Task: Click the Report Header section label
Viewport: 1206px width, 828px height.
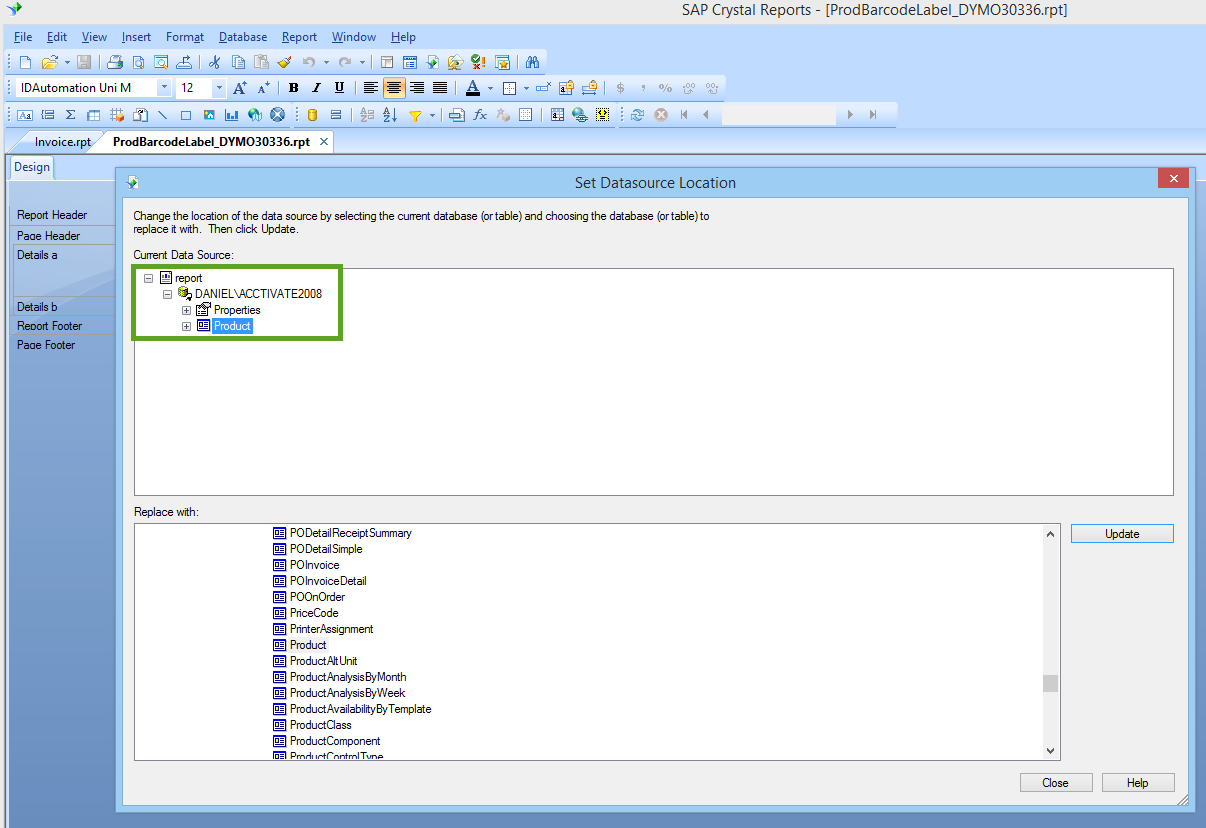Action: click(x=52, y=215)
